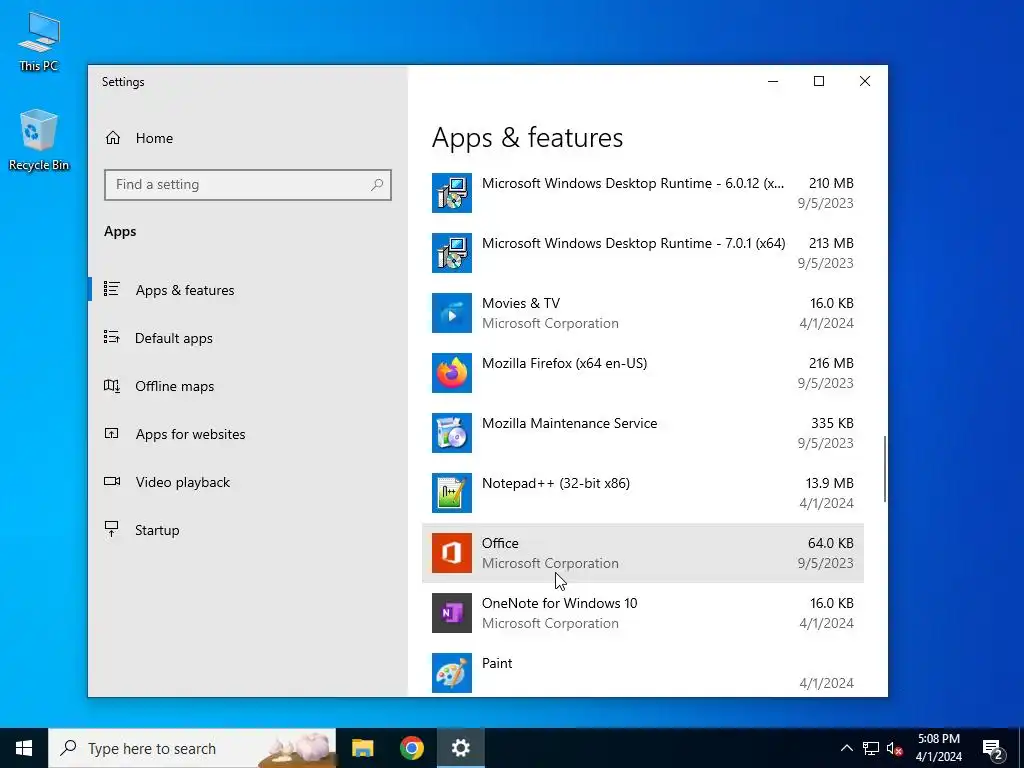
Task: Open Video playback settings page
Action: coord(183,482)
